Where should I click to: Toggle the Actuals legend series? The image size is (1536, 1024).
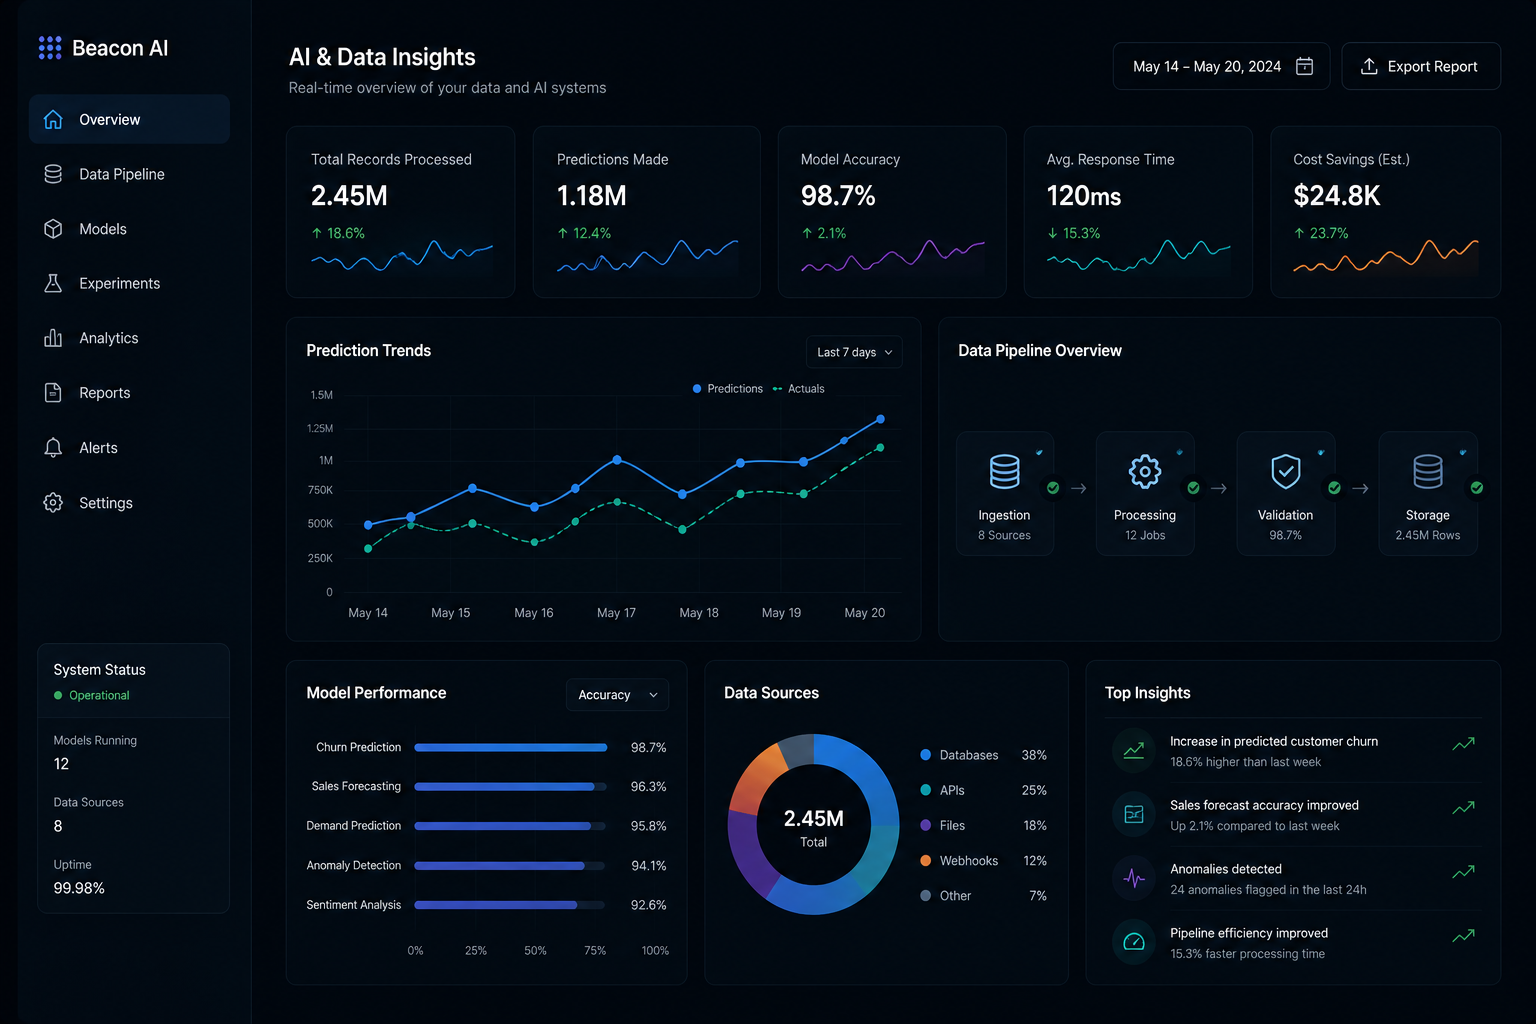click(x=799, y=389)
